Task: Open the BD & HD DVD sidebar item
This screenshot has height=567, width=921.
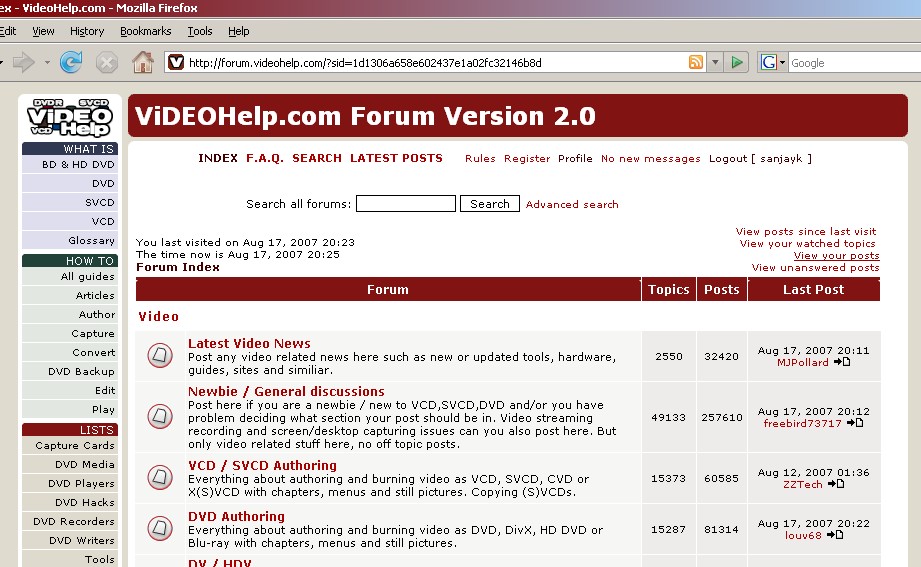Action: click(70, 165)
